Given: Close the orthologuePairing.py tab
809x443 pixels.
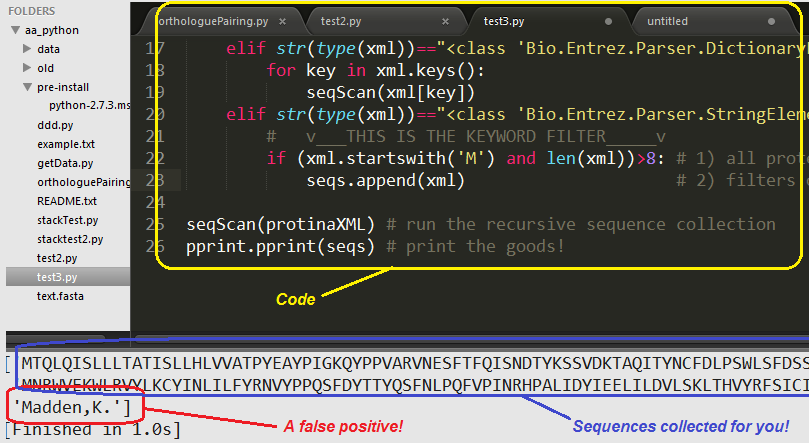Looking at the screenshot, I should [282, 21].
